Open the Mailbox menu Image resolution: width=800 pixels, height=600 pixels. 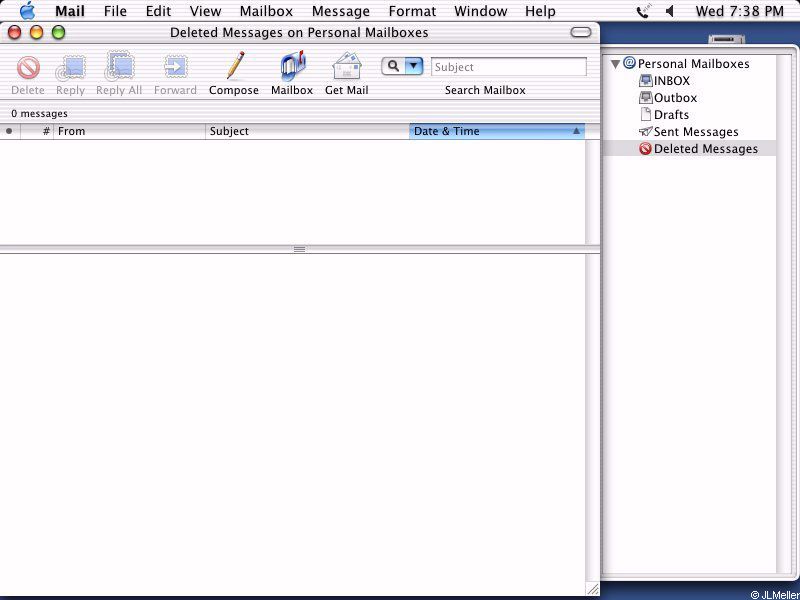click(266, 11)
